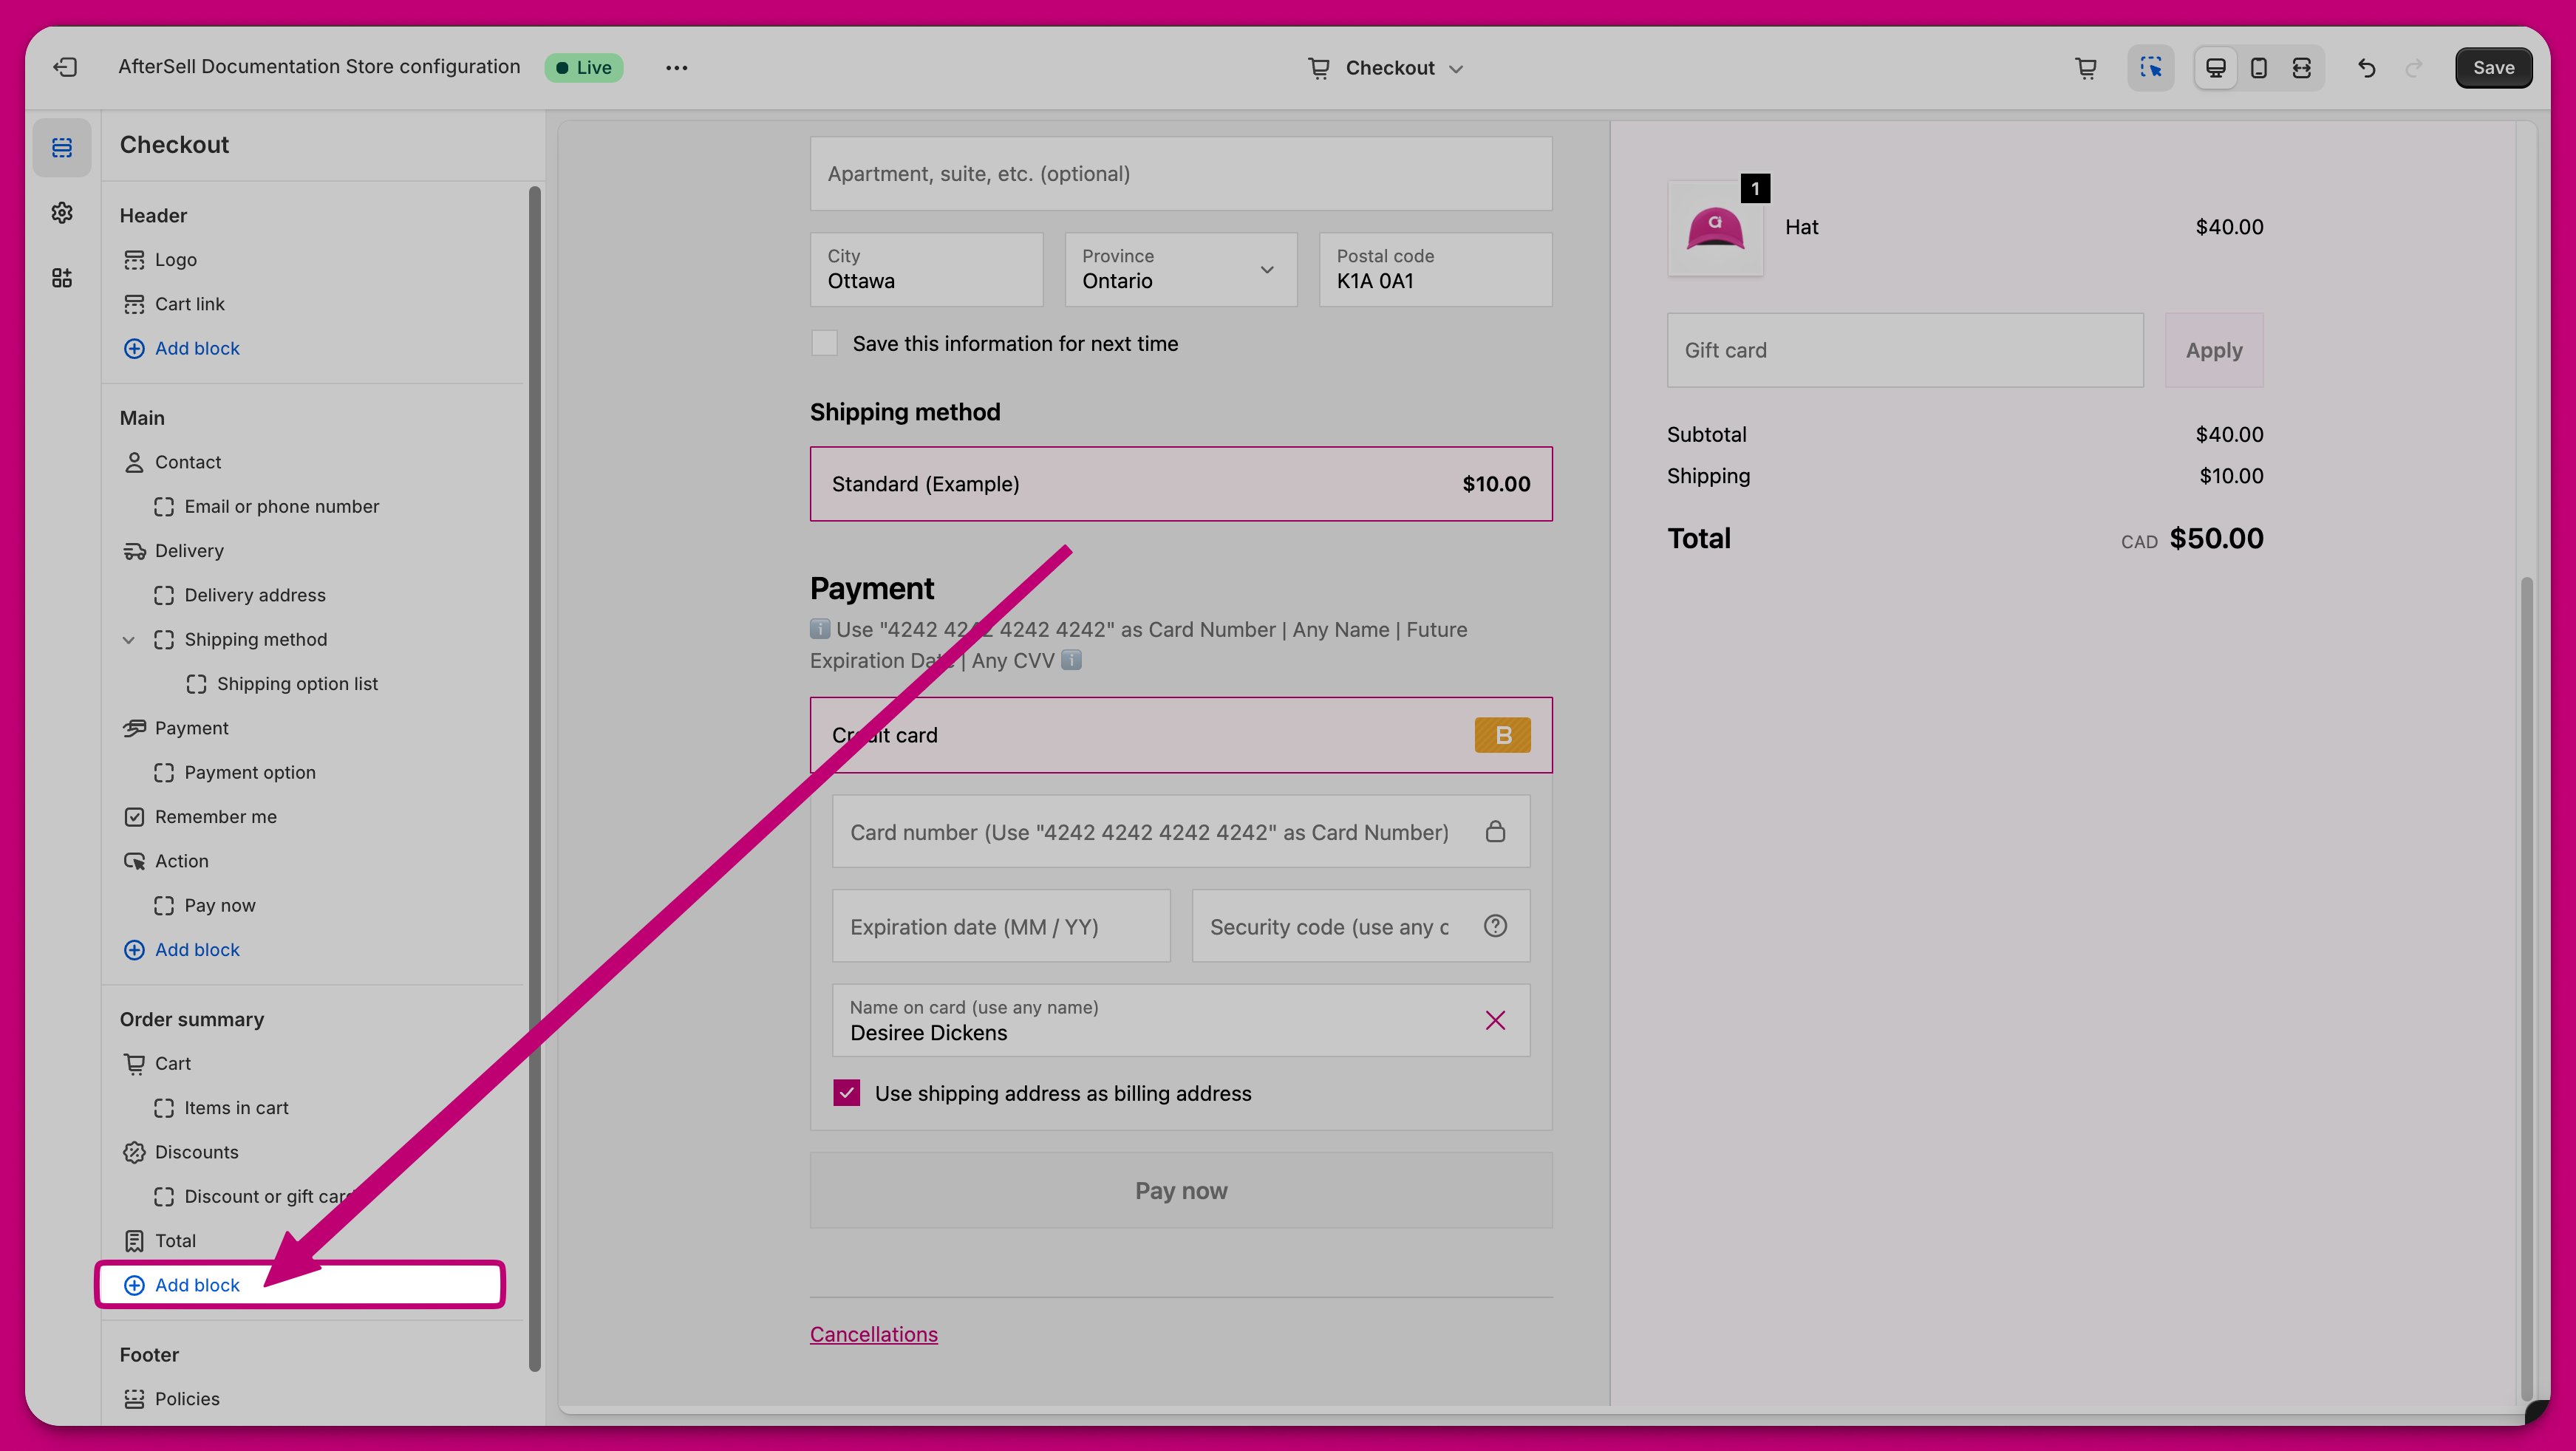The height and width of the screenshot is (1451, 2576).
Task: Collapse the Shipping method tree item
Action: coord(129,640)
